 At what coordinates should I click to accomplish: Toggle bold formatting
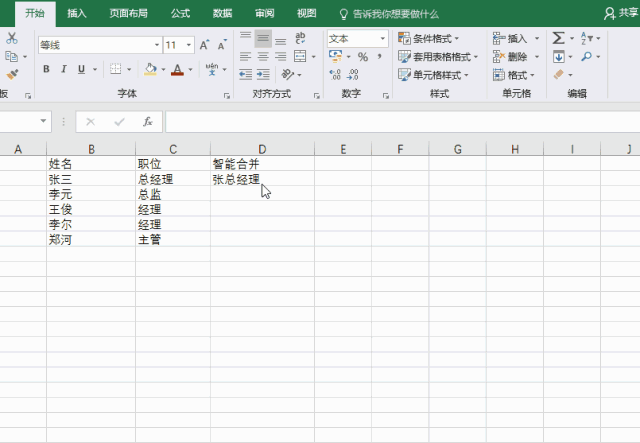[x=46, y=69]
